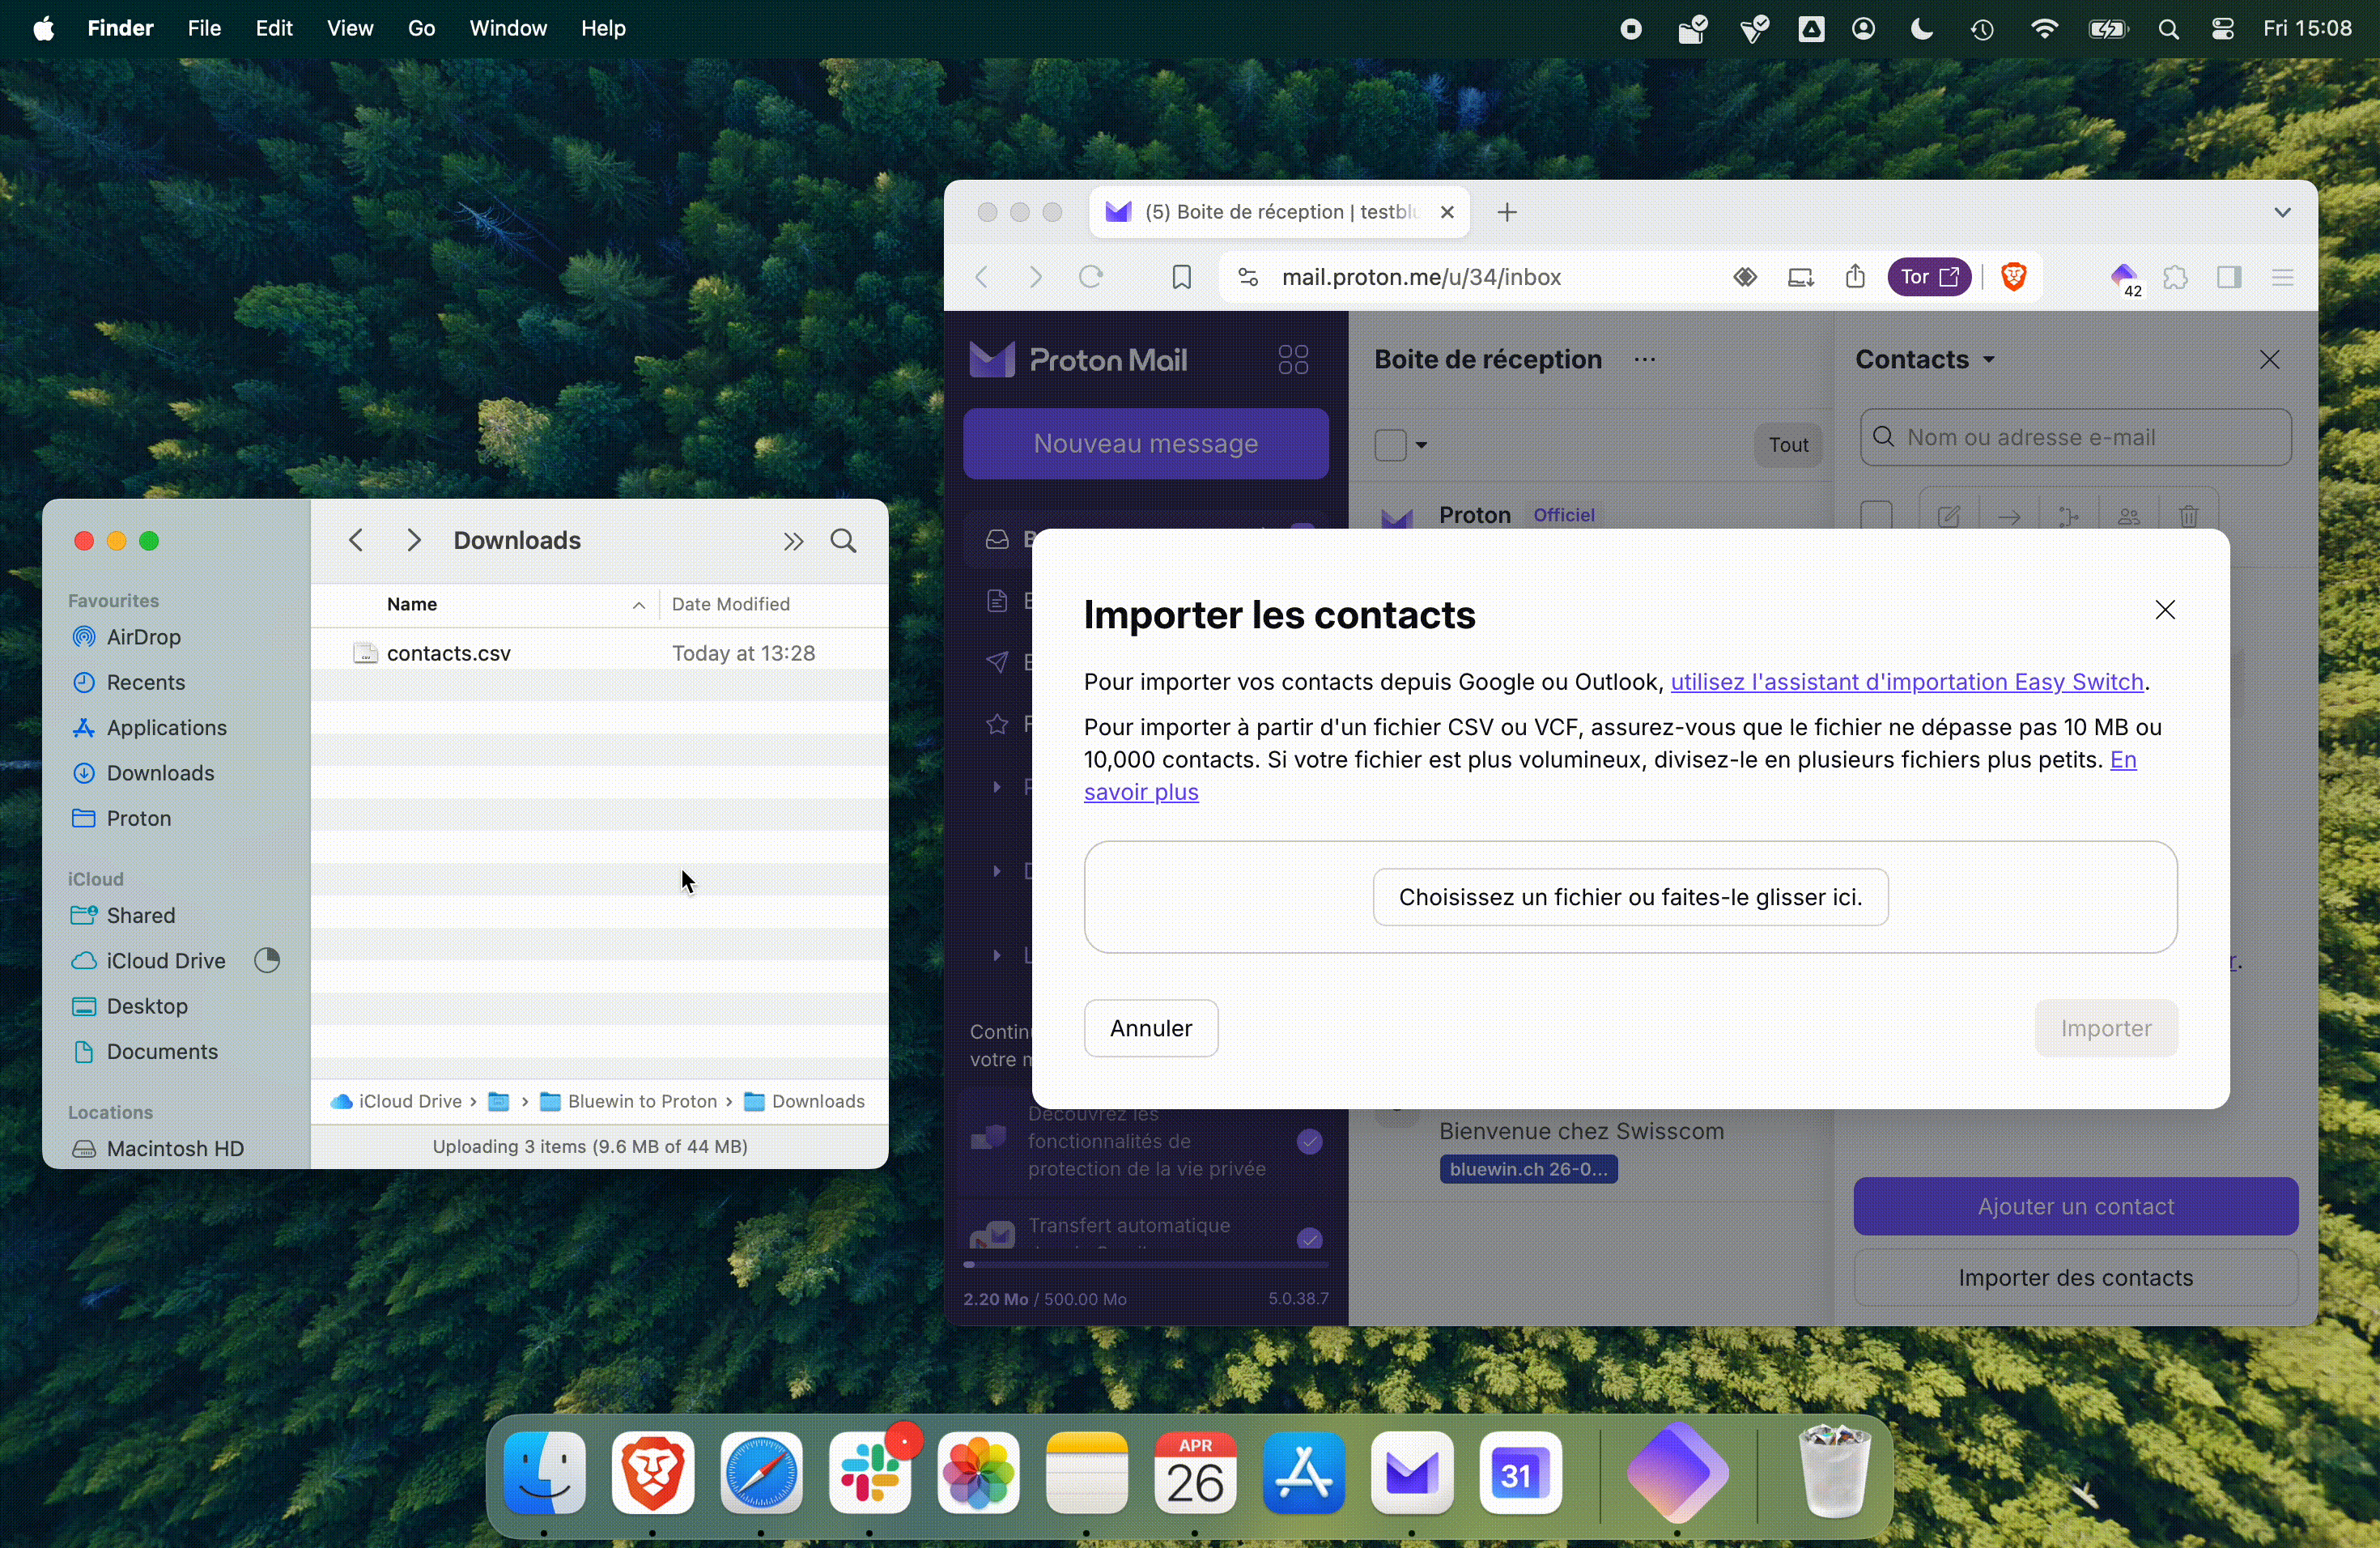Open the selection dropdown arrow beside inbox checkbox

(1421, 445)
